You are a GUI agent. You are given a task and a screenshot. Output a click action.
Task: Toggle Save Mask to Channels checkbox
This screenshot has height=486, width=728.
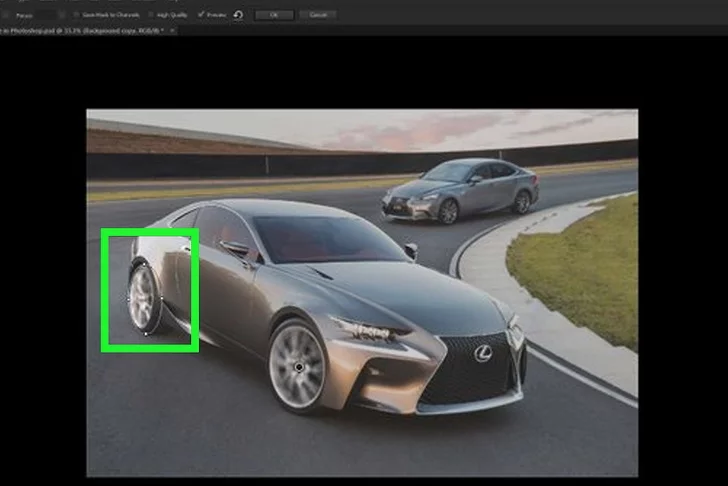coord(78,15)
